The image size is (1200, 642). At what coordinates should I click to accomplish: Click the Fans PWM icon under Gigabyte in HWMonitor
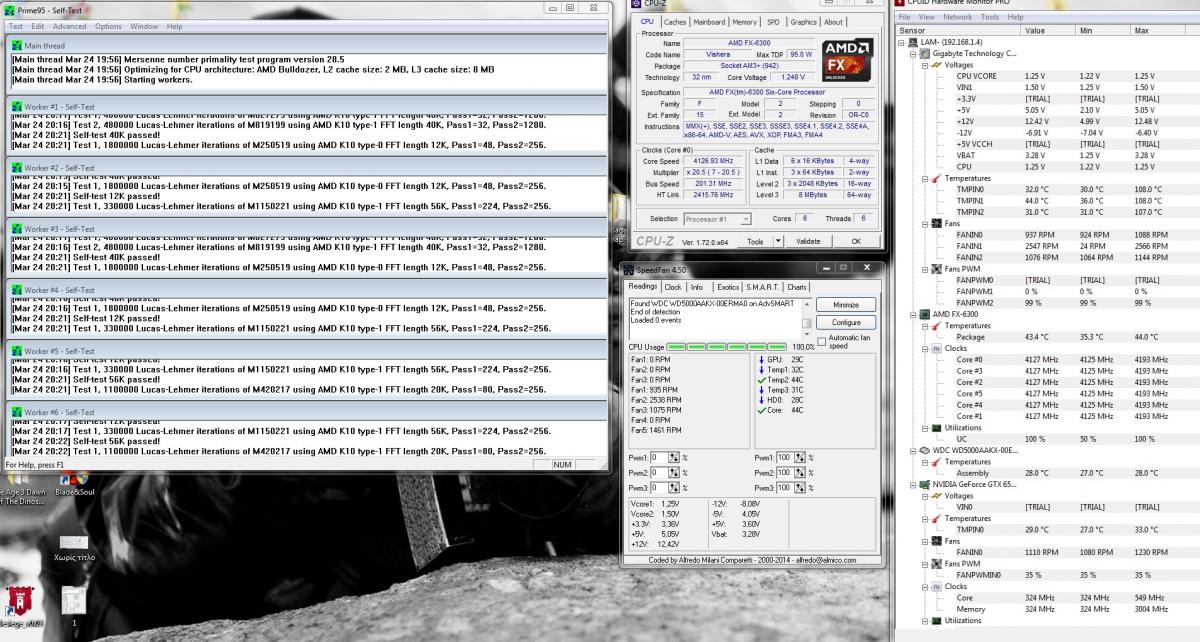click(937, 269)
